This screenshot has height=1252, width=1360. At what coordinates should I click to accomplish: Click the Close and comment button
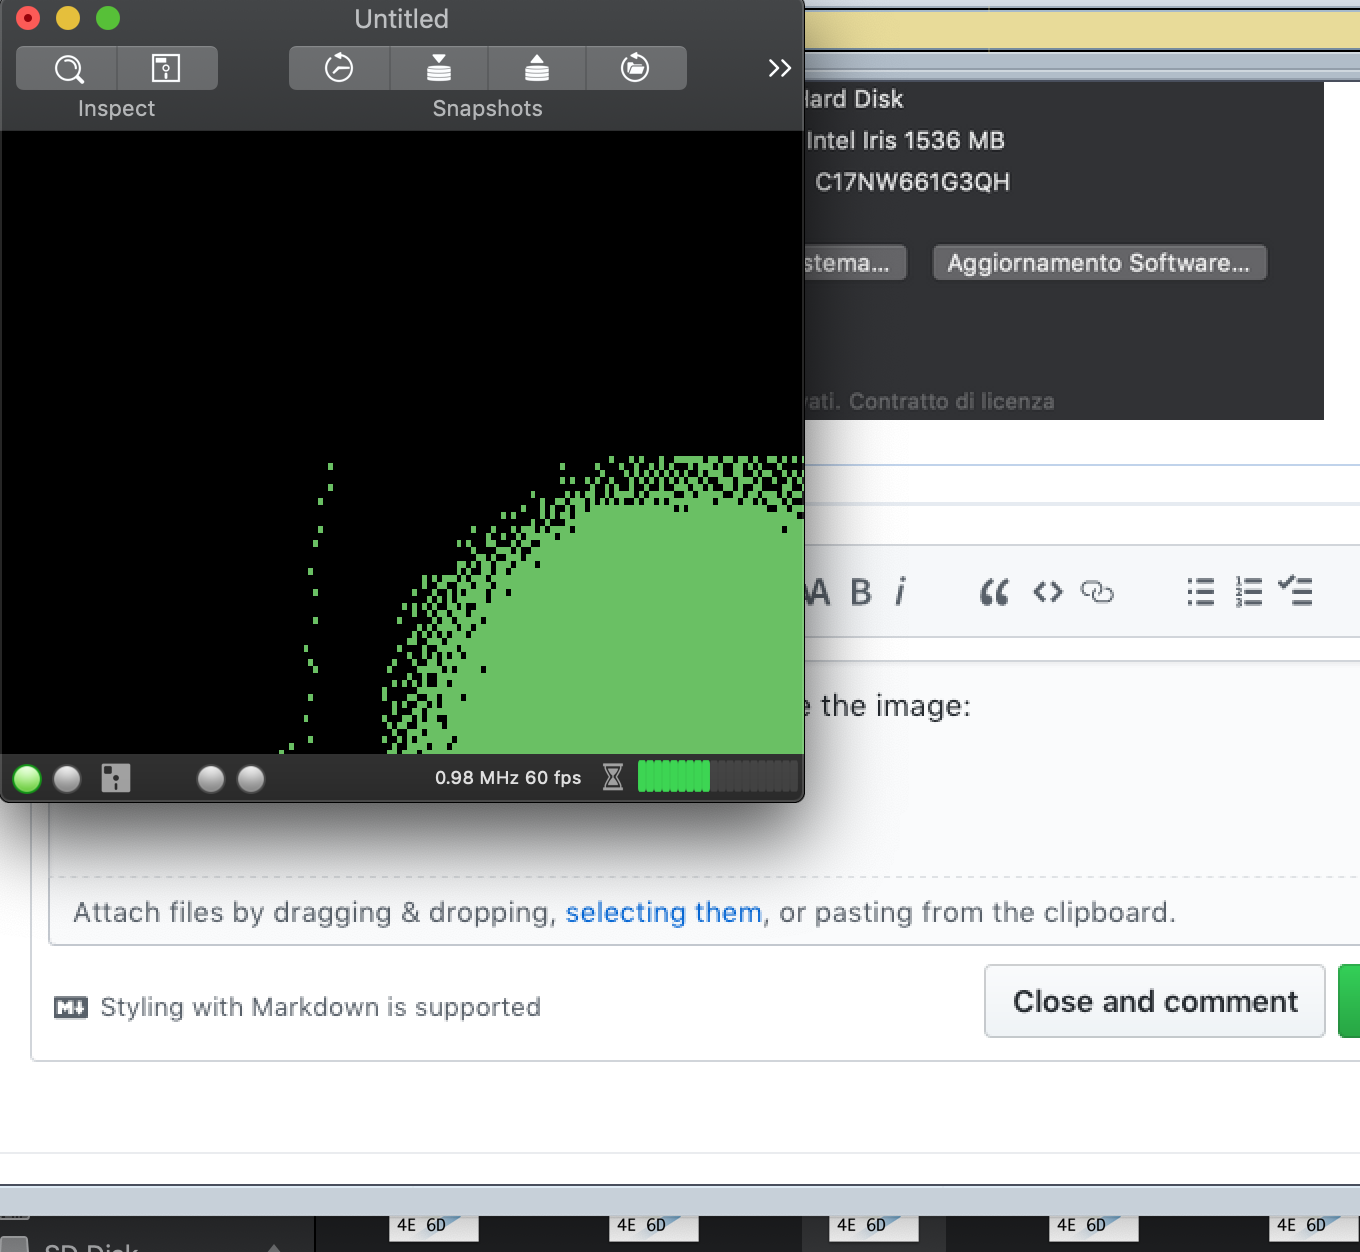(x=1155, y=1001)
